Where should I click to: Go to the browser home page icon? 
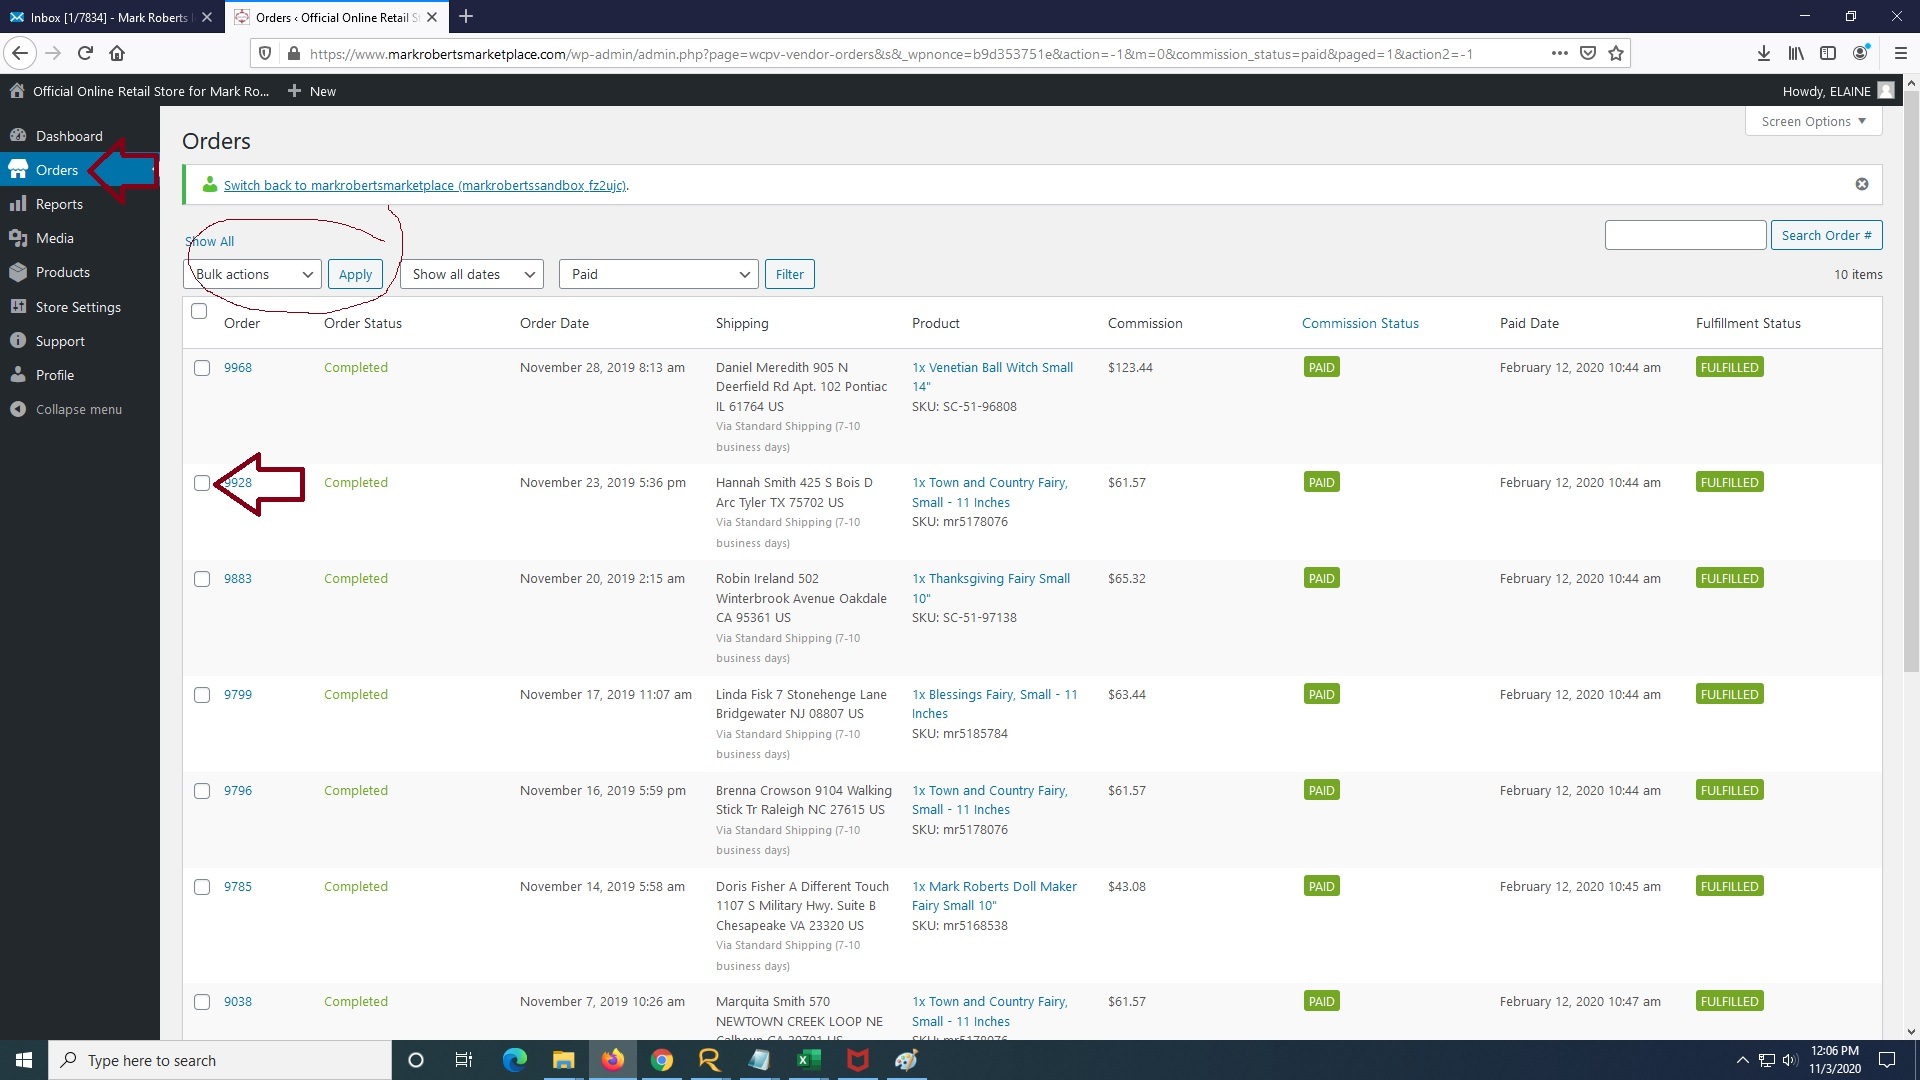coord(117,53)
